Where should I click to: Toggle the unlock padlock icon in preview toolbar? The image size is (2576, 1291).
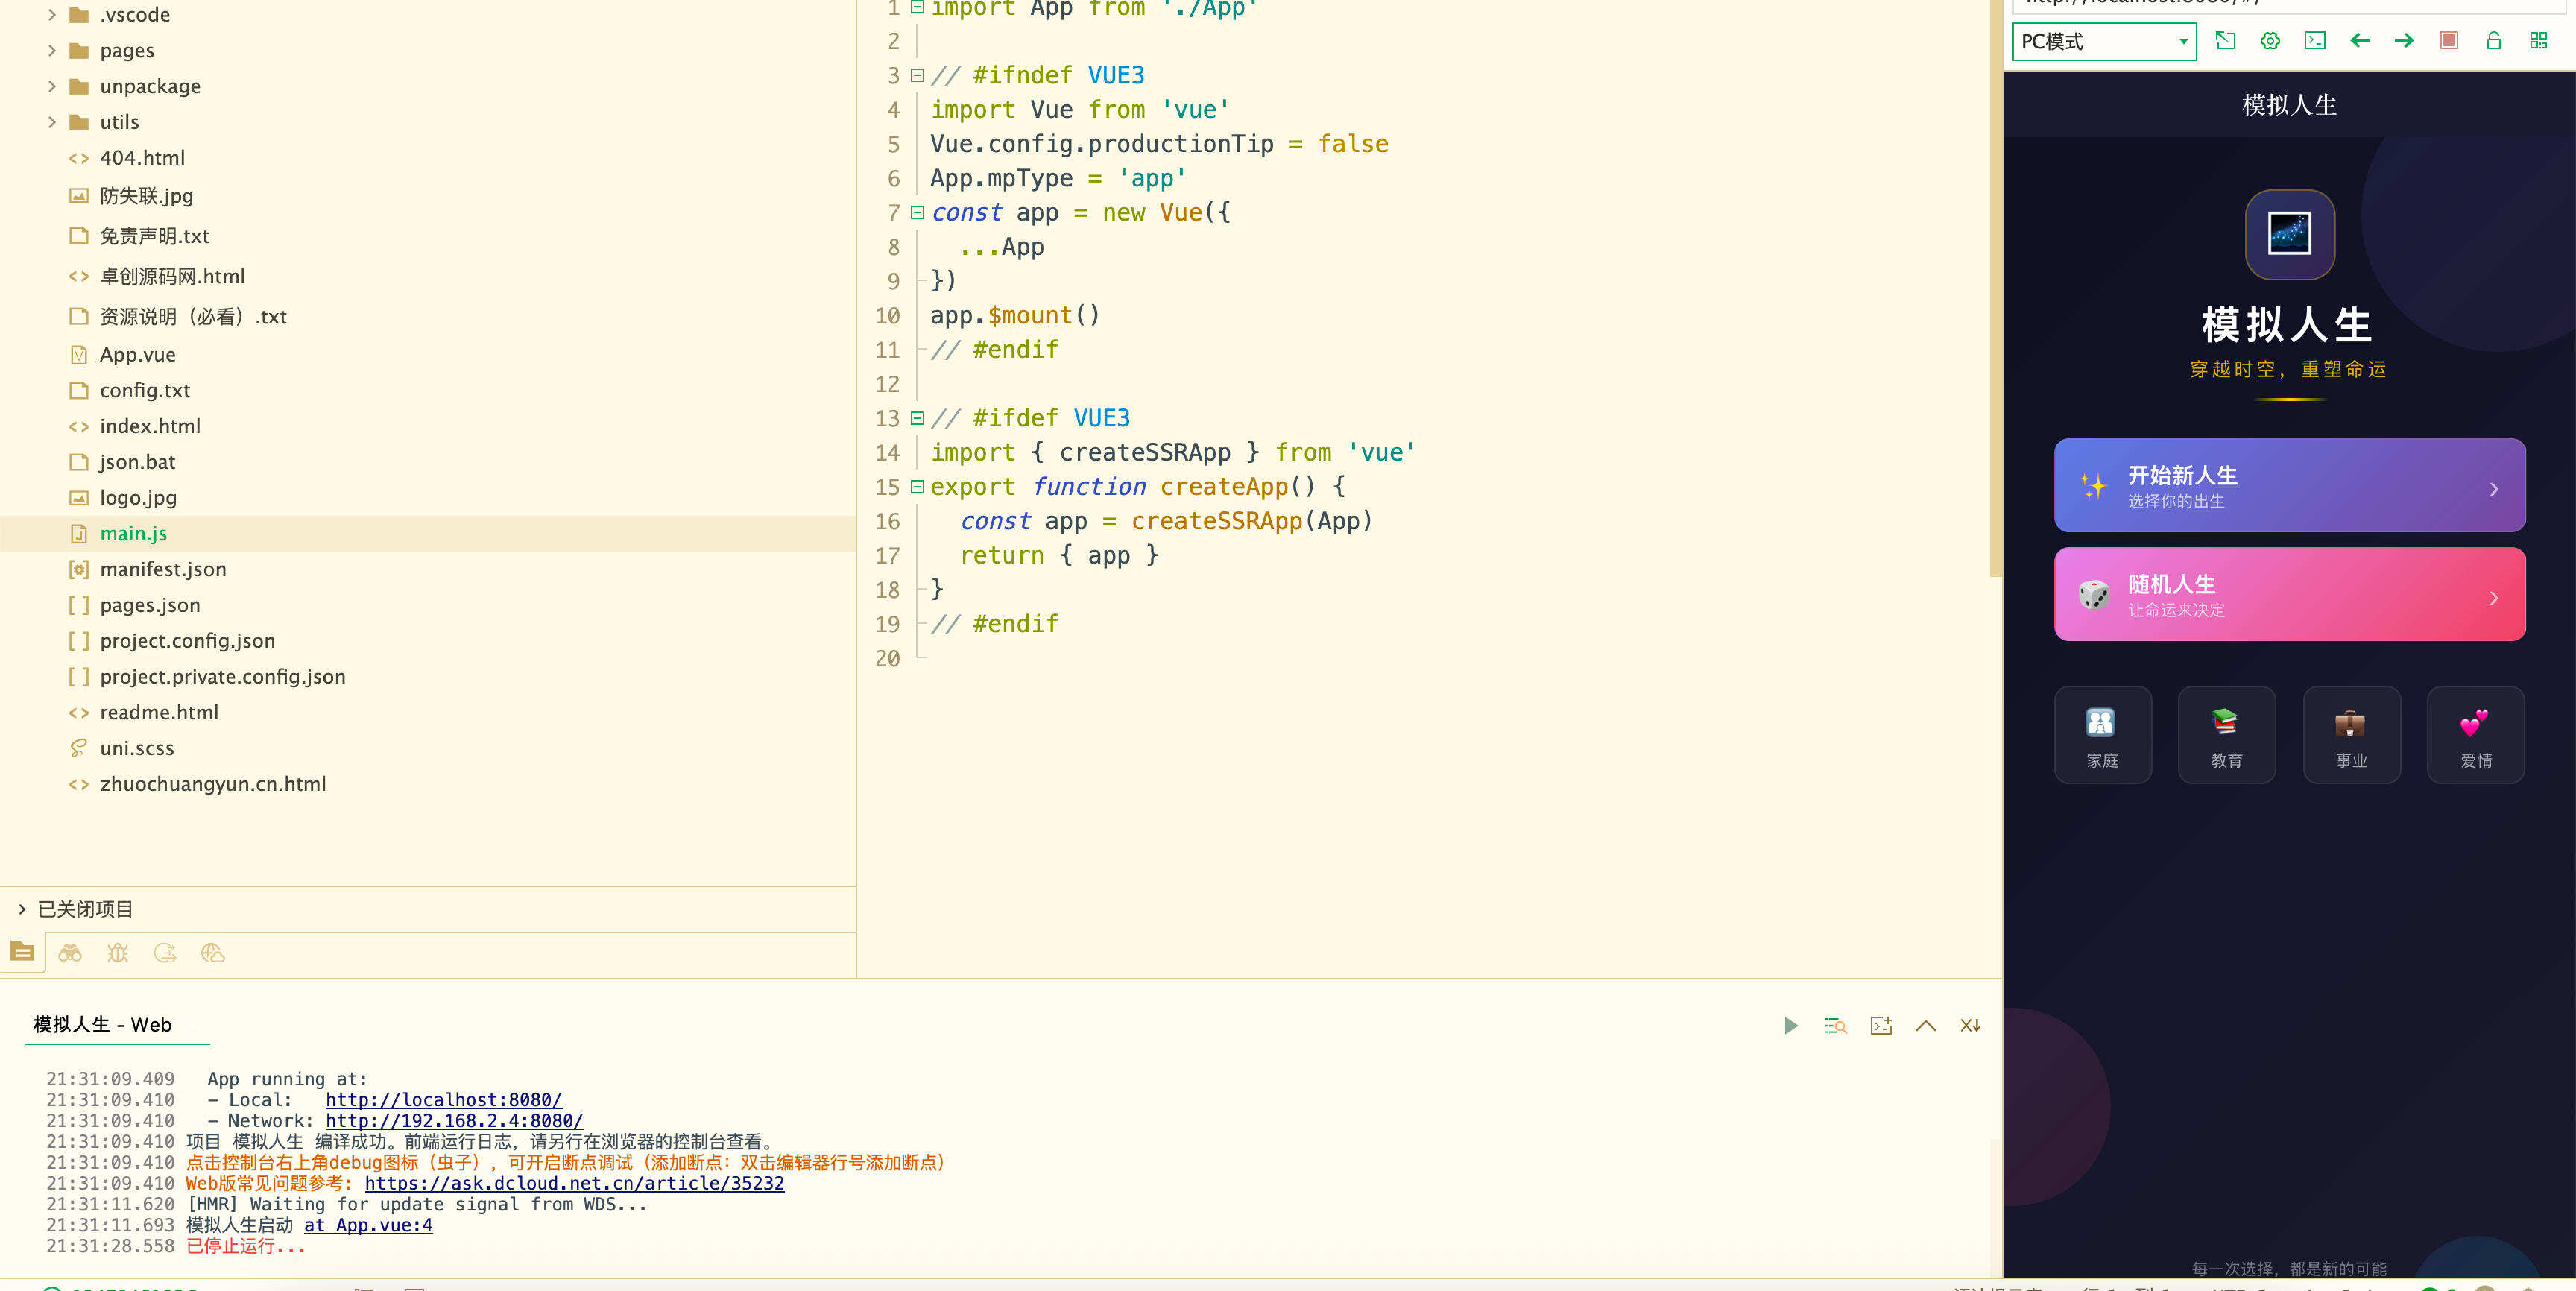click(2493, 41)
